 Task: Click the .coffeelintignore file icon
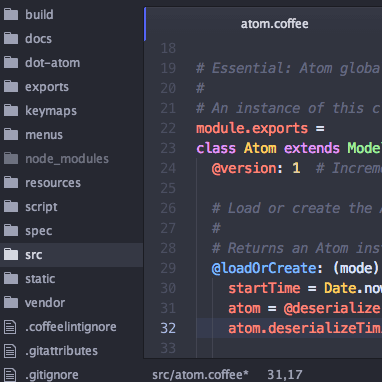10,327
